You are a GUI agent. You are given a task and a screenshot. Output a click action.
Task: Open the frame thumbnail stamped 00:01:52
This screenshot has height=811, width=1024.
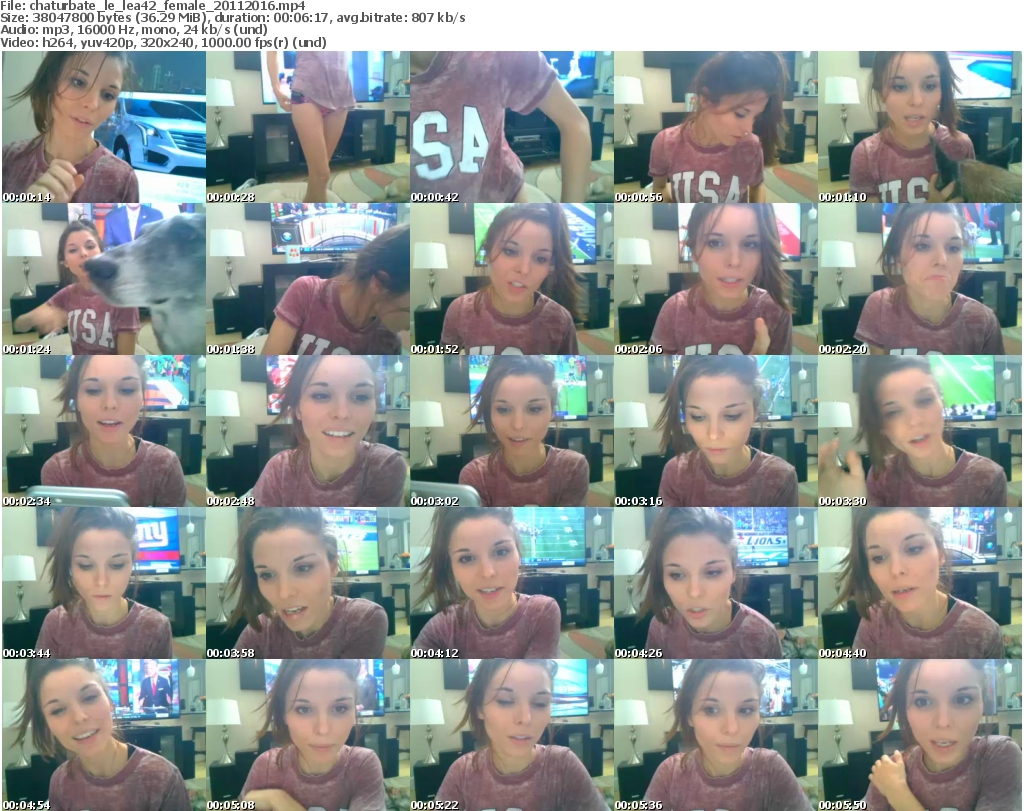(x=511, y=279)
